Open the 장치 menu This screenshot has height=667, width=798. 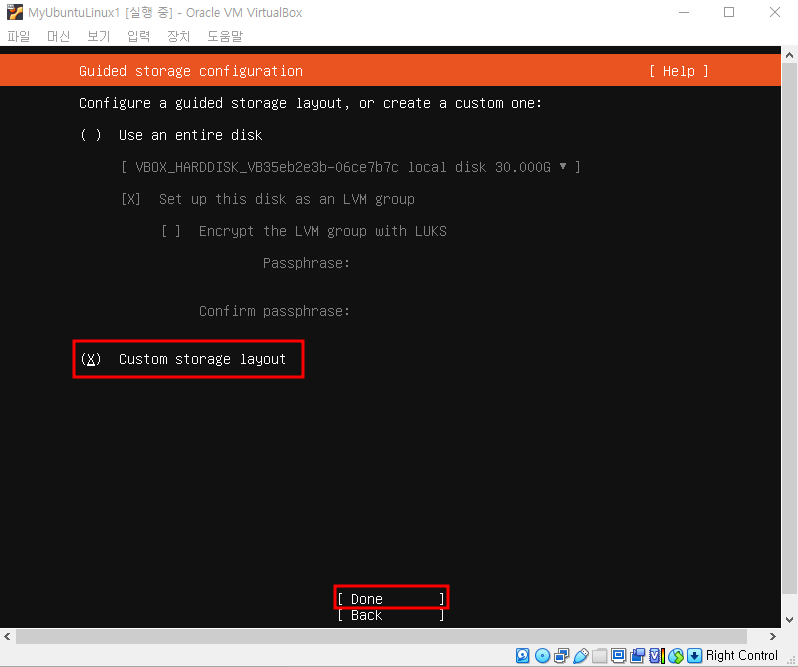[x=179, y=36]
